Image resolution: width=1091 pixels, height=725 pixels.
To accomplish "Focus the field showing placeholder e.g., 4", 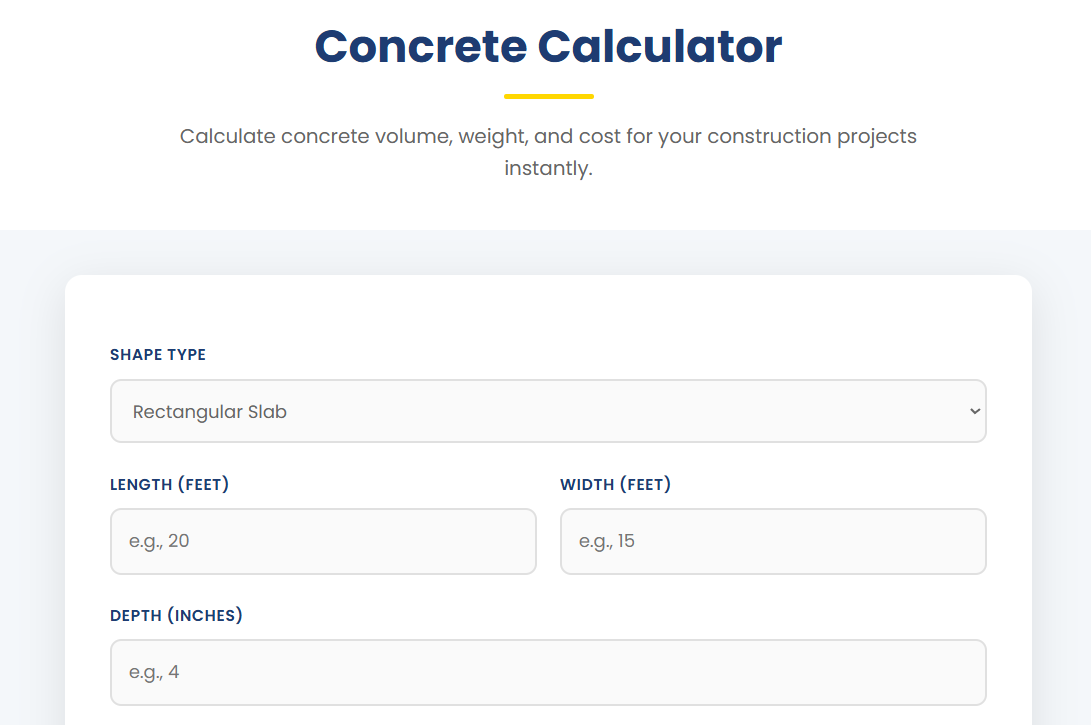I will [548, 671].
